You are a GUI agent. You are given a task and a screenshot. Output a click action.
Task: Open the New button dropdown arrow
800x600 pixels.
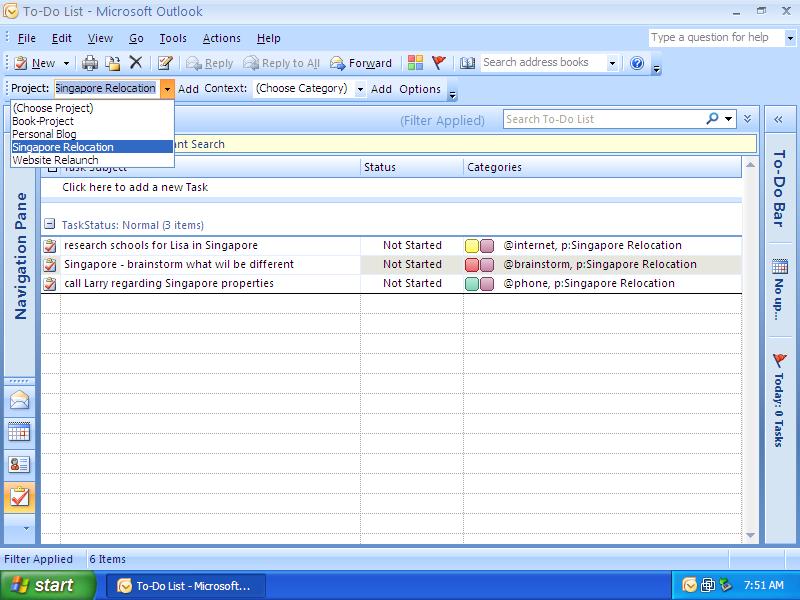66,63
